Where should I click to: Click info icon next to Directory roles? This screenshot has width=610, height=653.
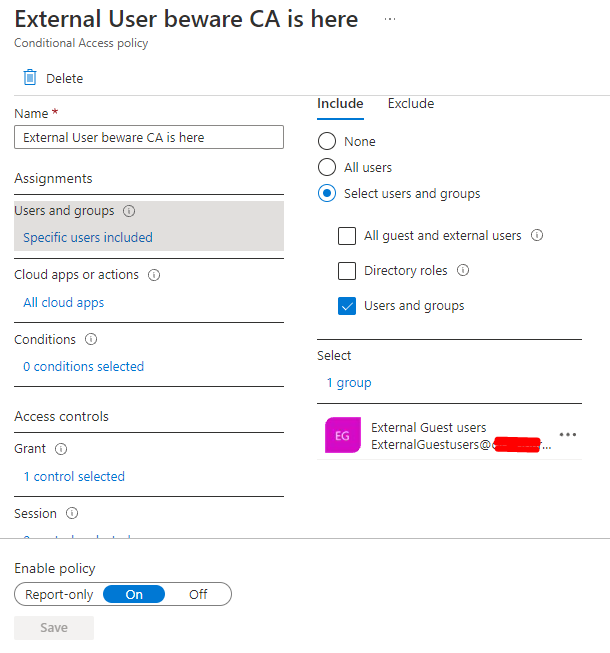[x=463, y=271]
